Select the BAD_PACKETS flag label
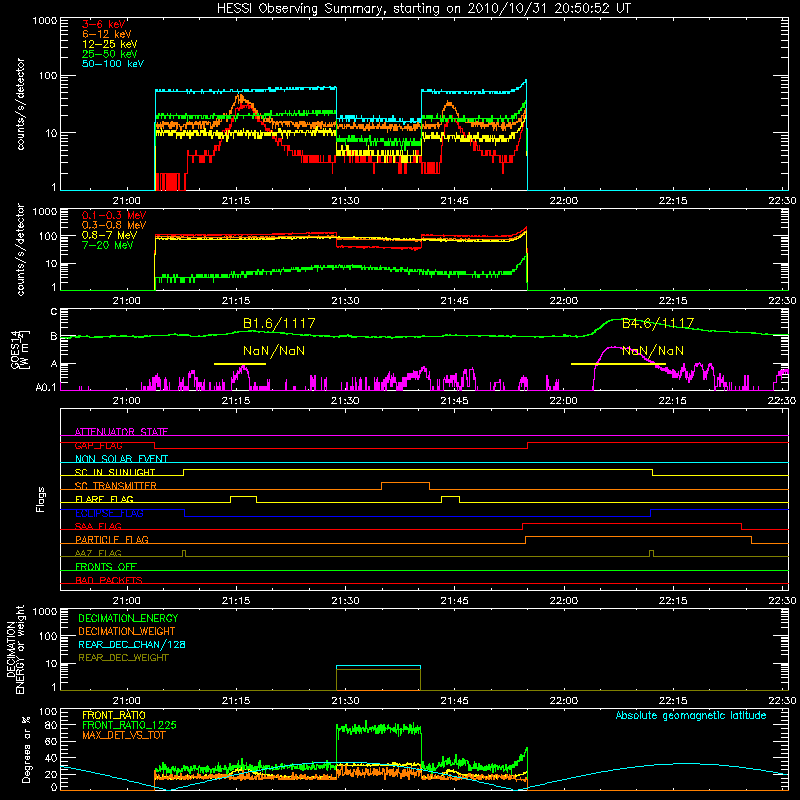Image resolution: width=800 pixels, height=800 pixels. (x=109, y=580)
